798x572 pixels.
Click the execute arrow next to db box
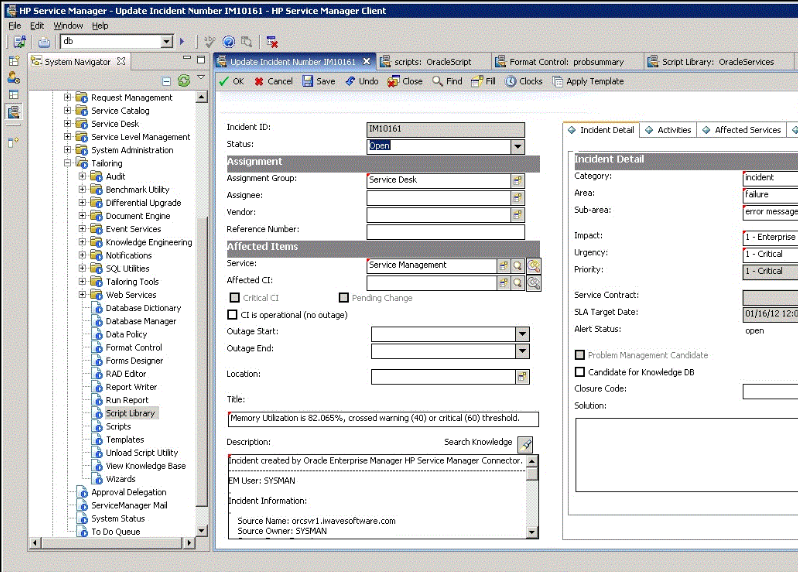(182, 42)
